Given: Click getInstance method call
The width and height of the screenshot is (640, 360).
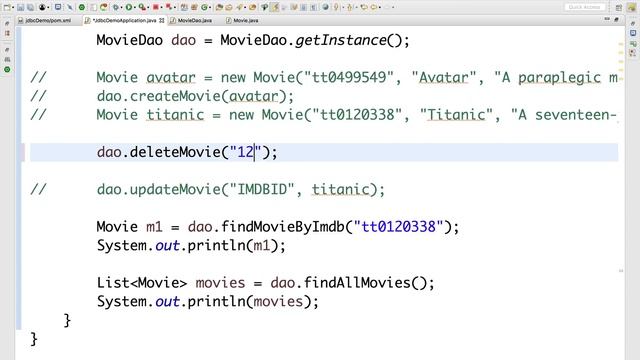Looking at the screenshot, I should click(x=341, y=40).
